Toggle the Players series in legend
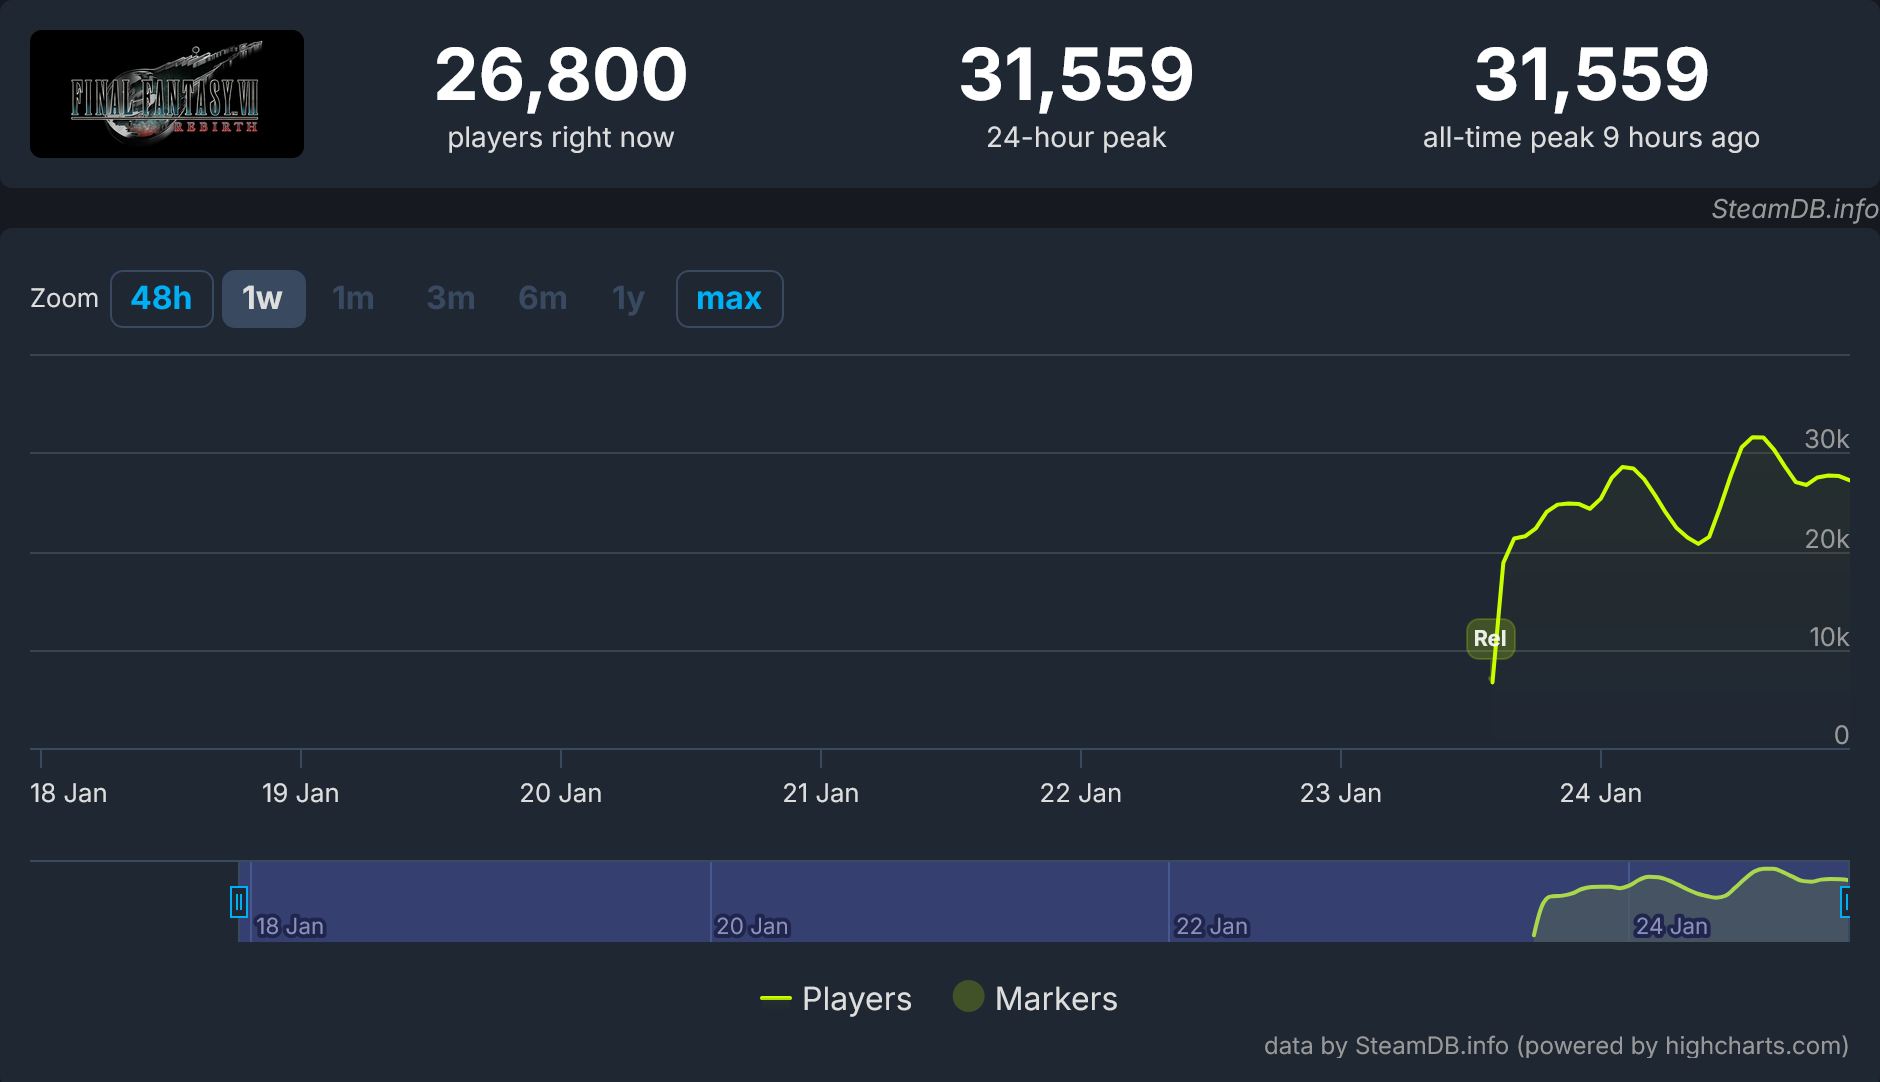 click(x=836, y=998)
